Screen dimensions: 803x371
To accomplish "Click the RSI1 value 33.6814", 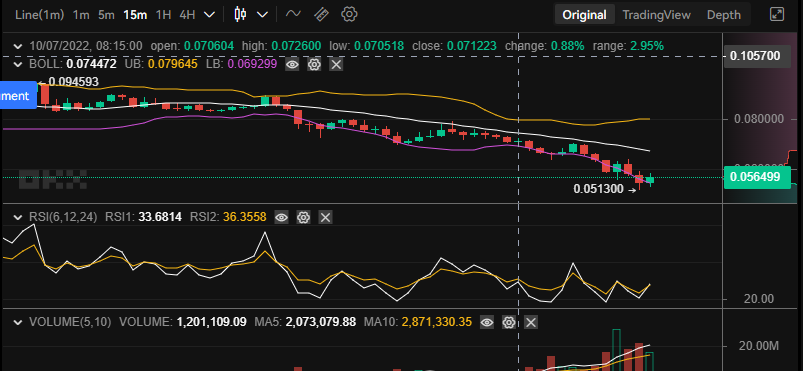I will coord(160,217).
